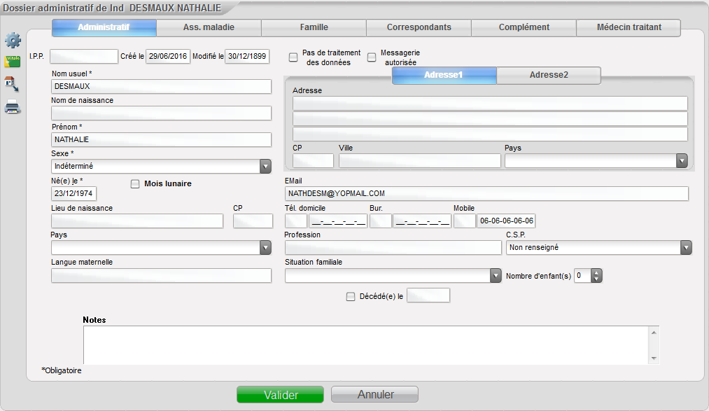Enable Pas de traitement des données checkbox
The image size is (709, 411).
click(293, 57)
